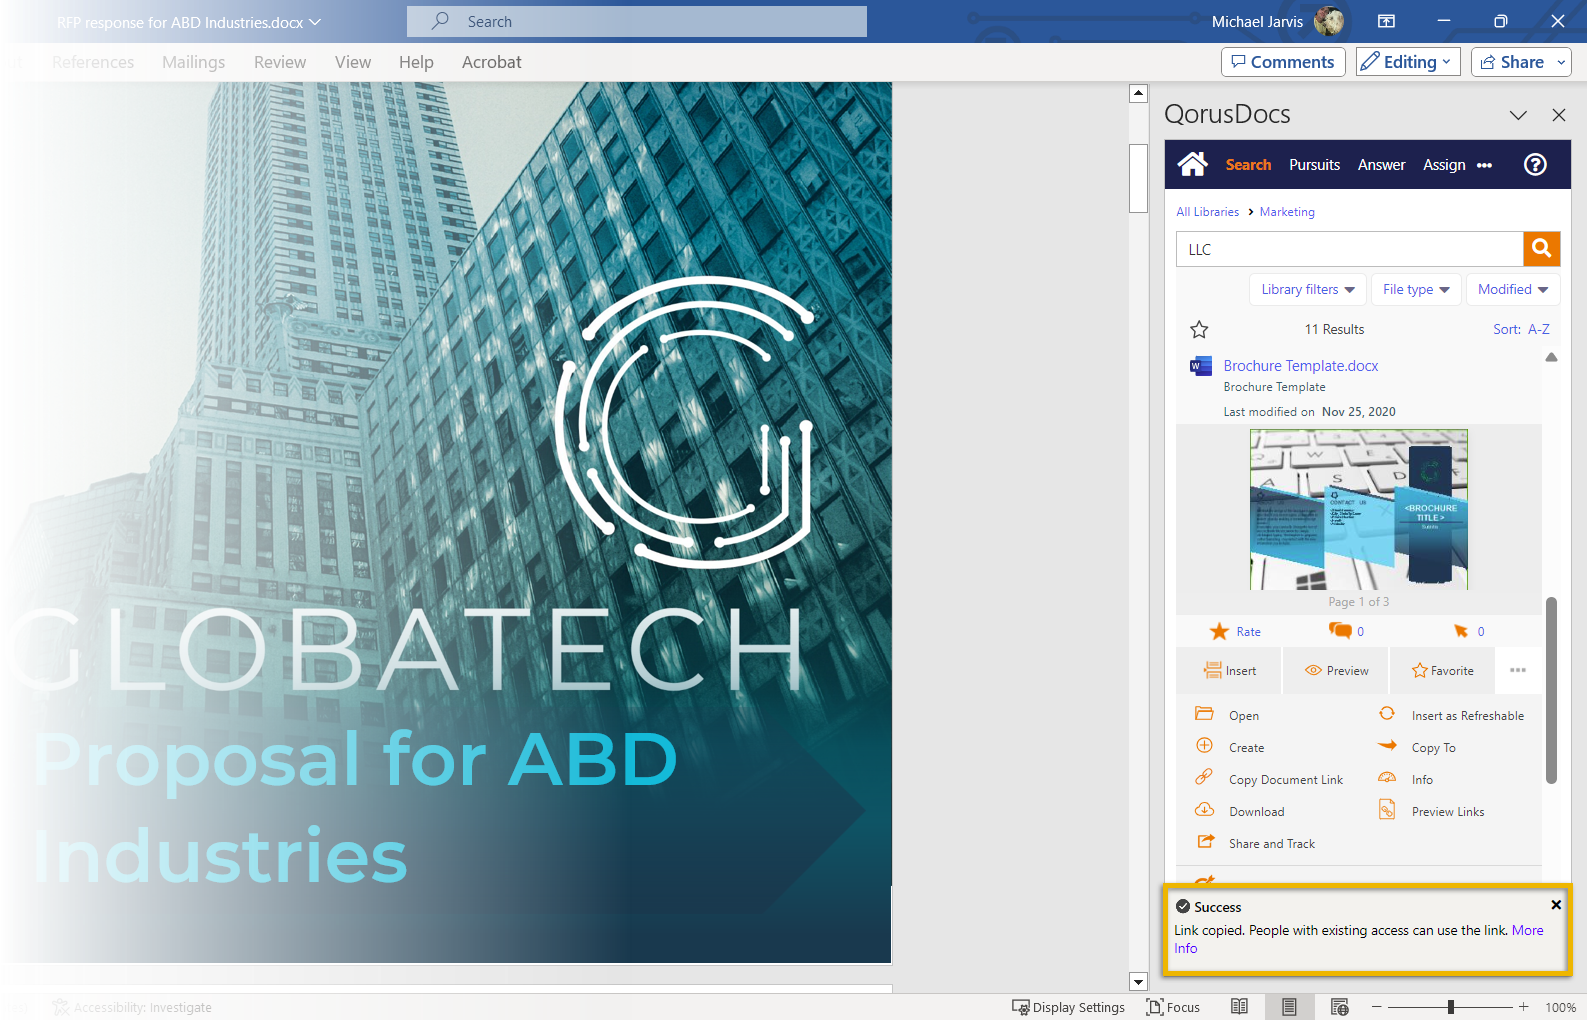Click the LLC search input field
The image size is (1587, 1020).
[1349, 249]
